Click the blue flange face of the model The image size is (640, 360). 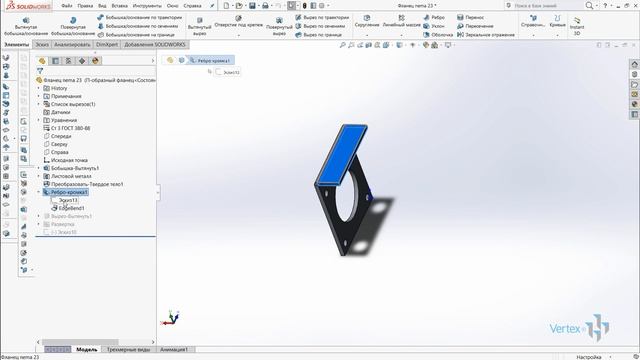[x=341, y=154]
